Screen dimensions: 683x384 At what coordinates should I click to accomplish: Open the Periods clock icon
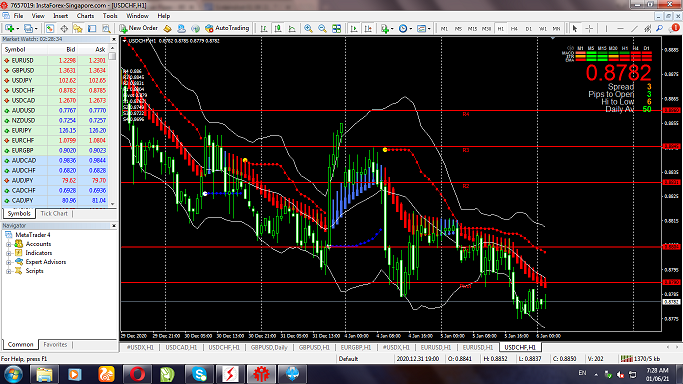403,28
